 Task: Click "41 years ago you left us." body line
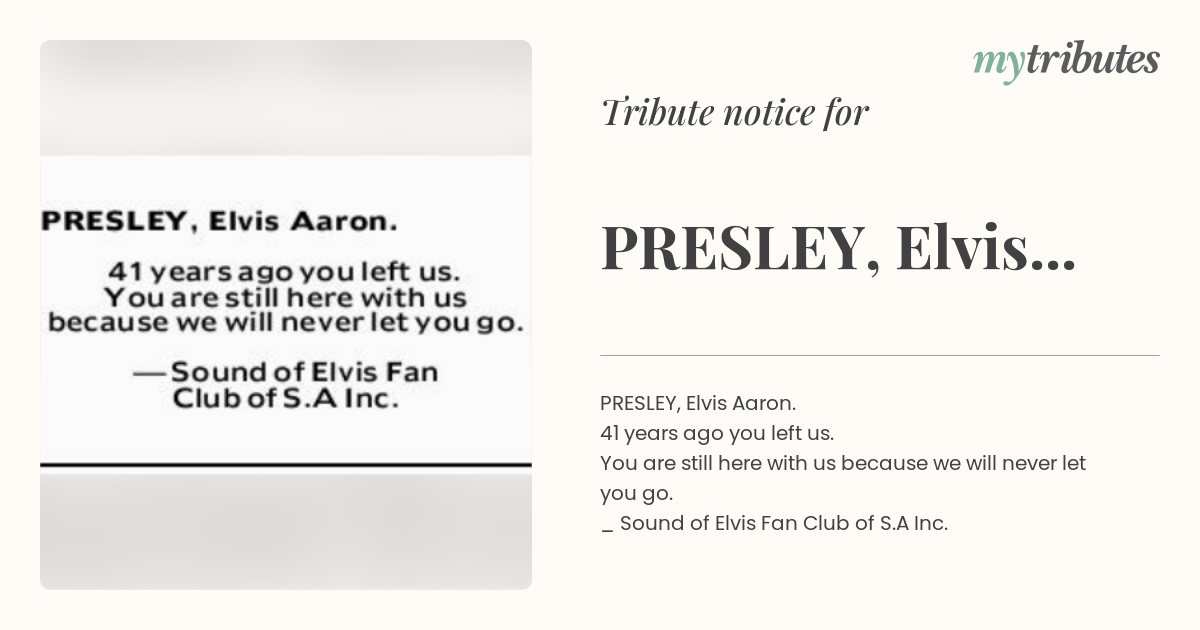point(717,433)
